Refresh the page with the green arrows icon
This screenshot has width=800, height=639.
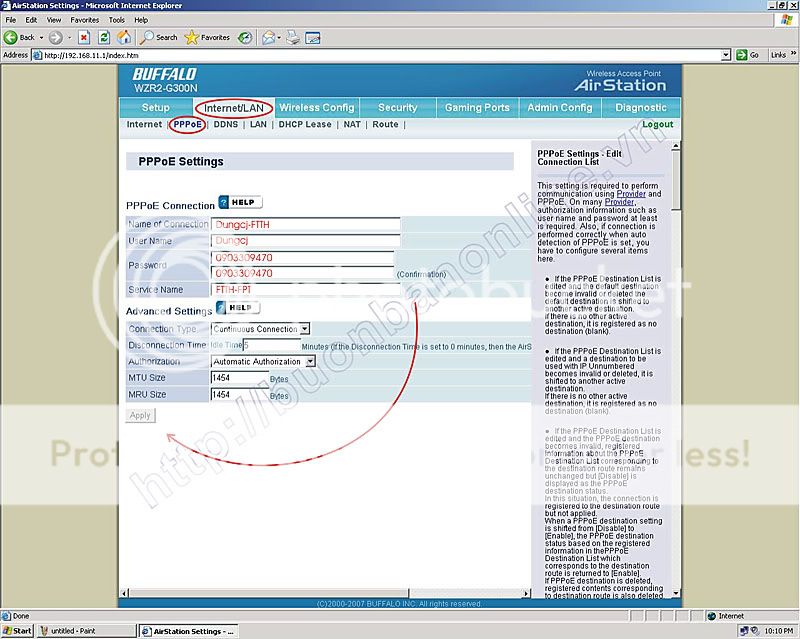click(104, 37)
